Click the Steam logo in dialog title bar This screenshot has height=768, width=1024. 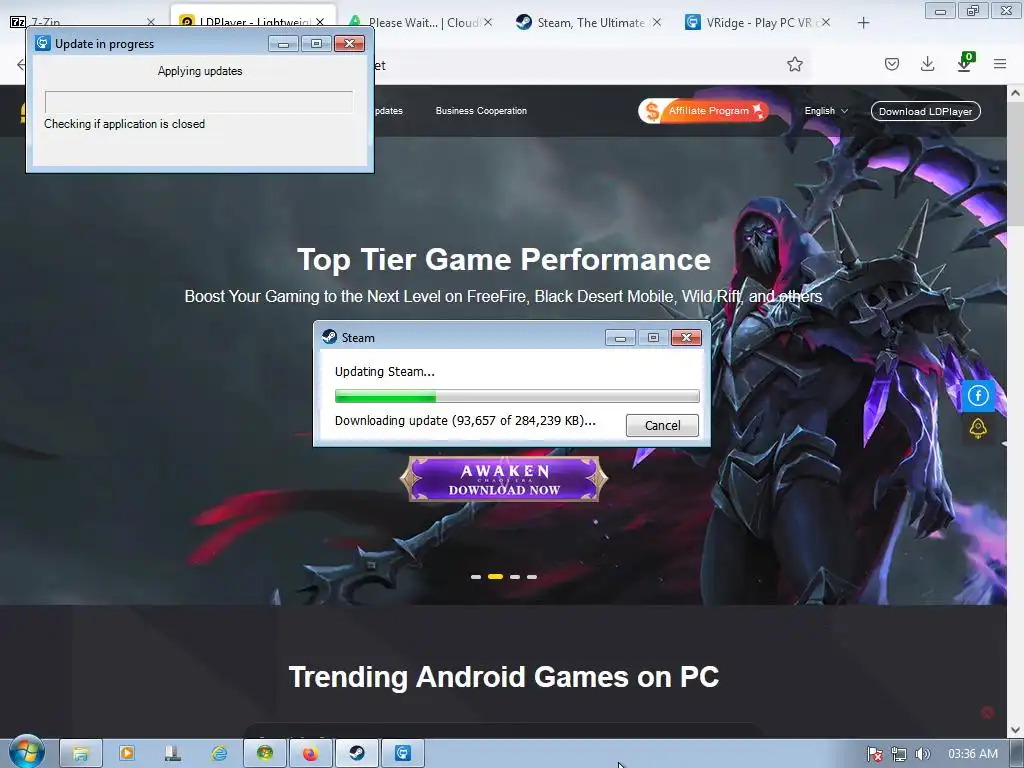tap(330, 337)
